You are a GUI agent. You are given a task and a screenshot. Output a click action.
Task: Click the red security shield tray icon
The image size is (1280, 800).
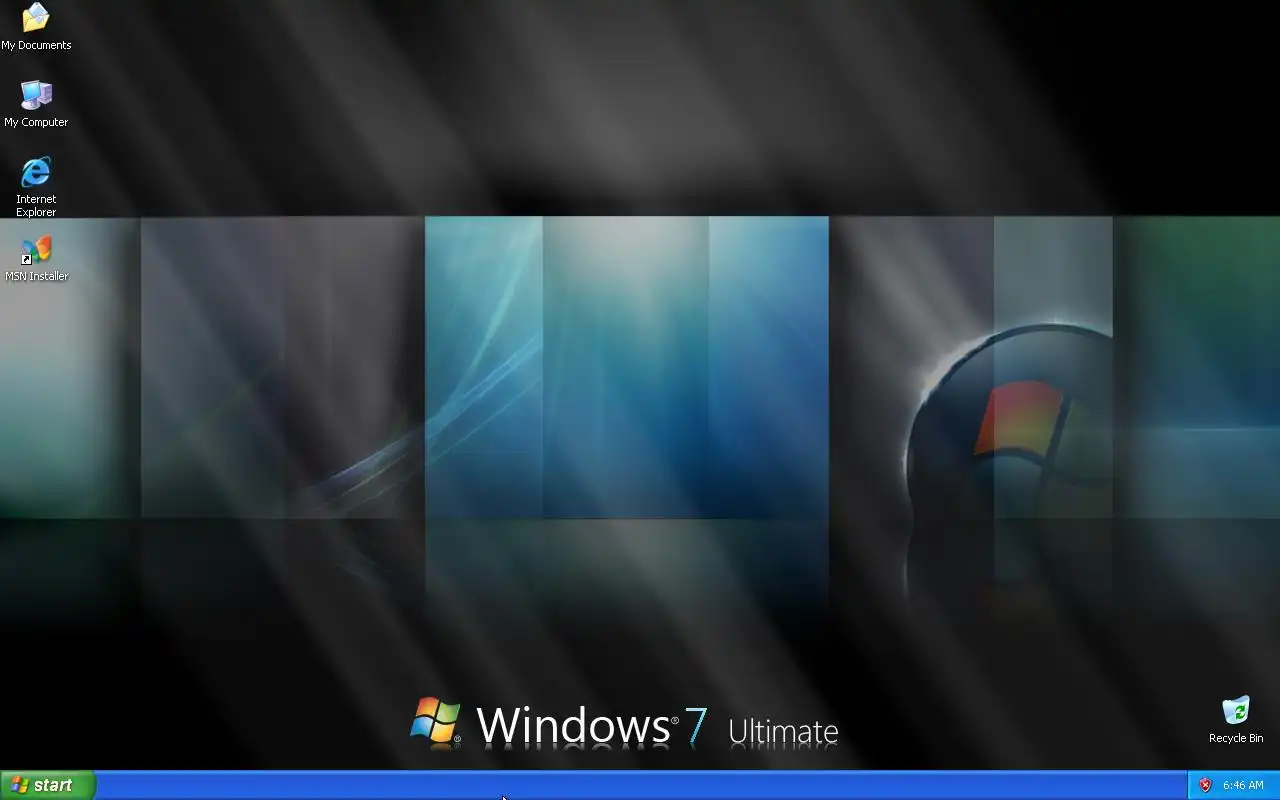(1205, 785)
